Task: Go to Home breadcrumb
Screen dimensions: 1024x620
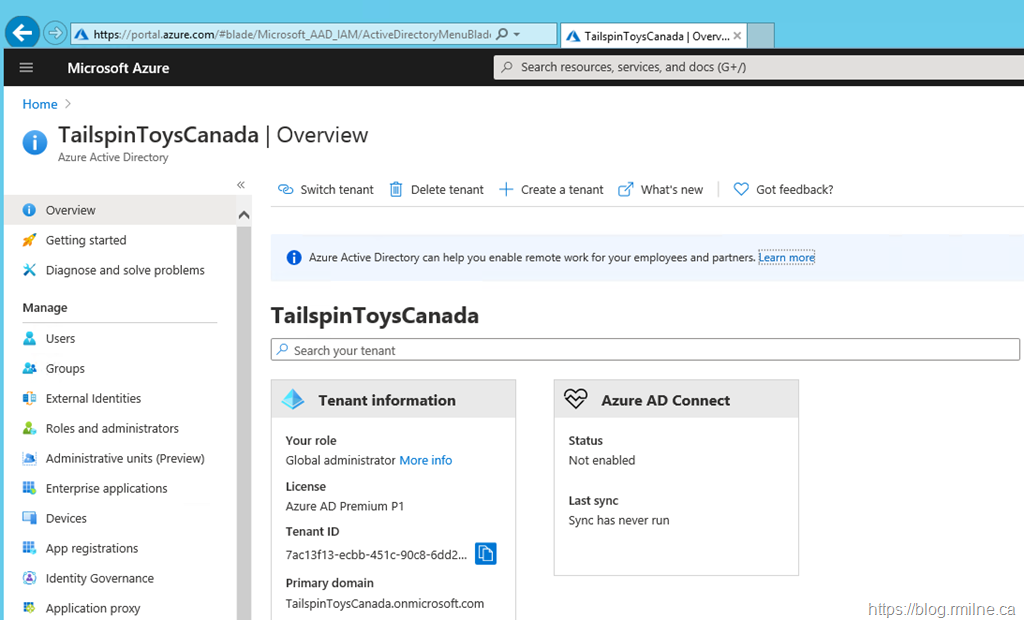Action: pyautogui.click(x=40, y=104)
